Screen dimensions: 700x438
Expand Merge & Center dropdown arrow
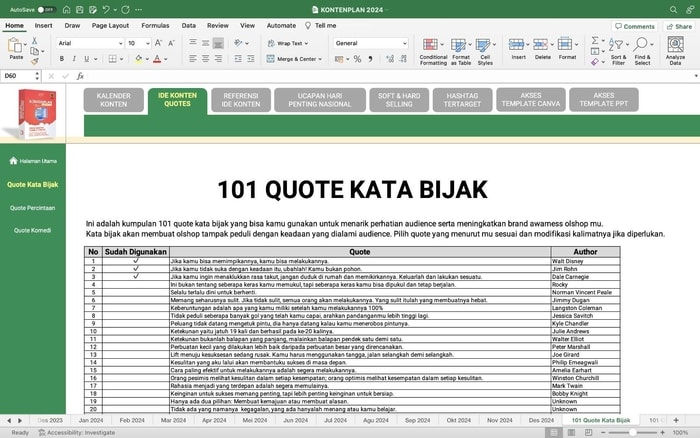tap(320, 59)
